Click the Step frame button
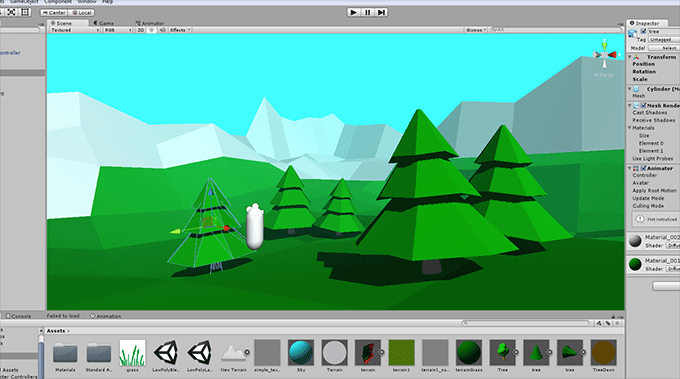Image resolution: width=680 pixels, height=379 pixels. click(381, 12)
